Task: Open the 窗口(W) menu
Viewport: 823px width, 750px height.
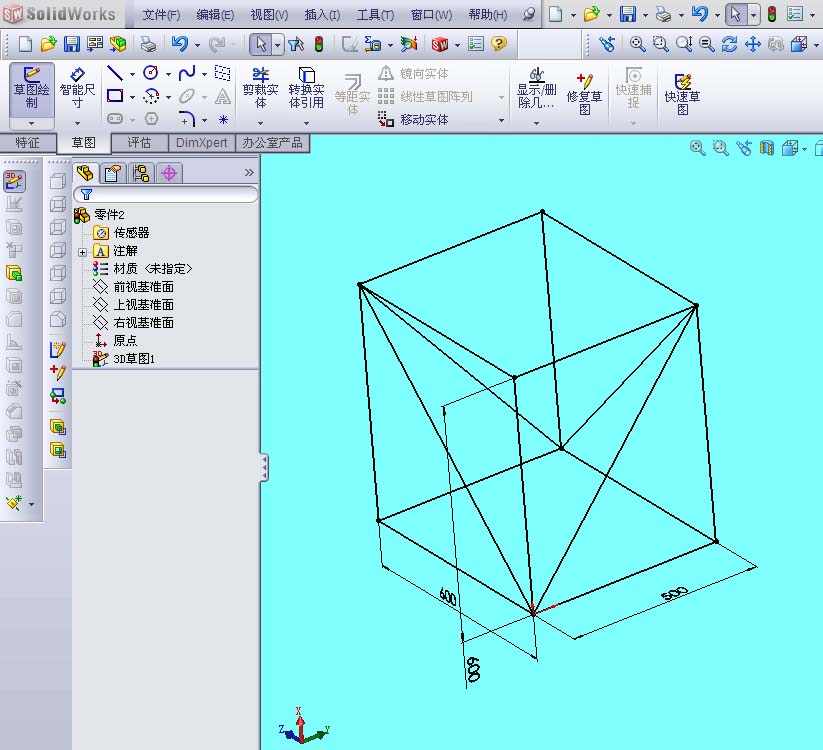Action: (431, 15)
